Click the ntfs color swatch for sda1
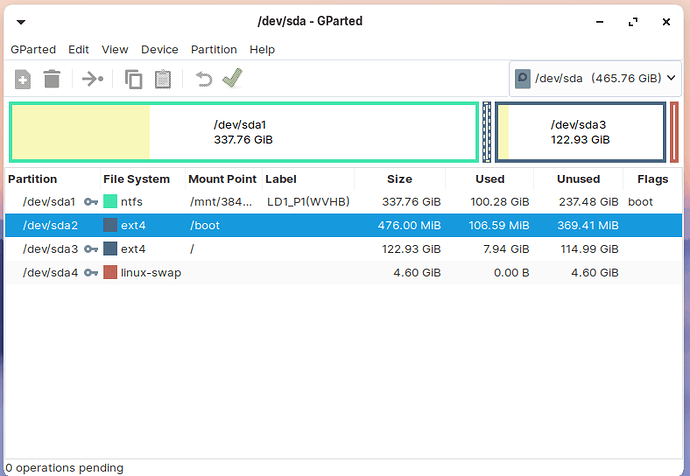 (x=110, y=201)
